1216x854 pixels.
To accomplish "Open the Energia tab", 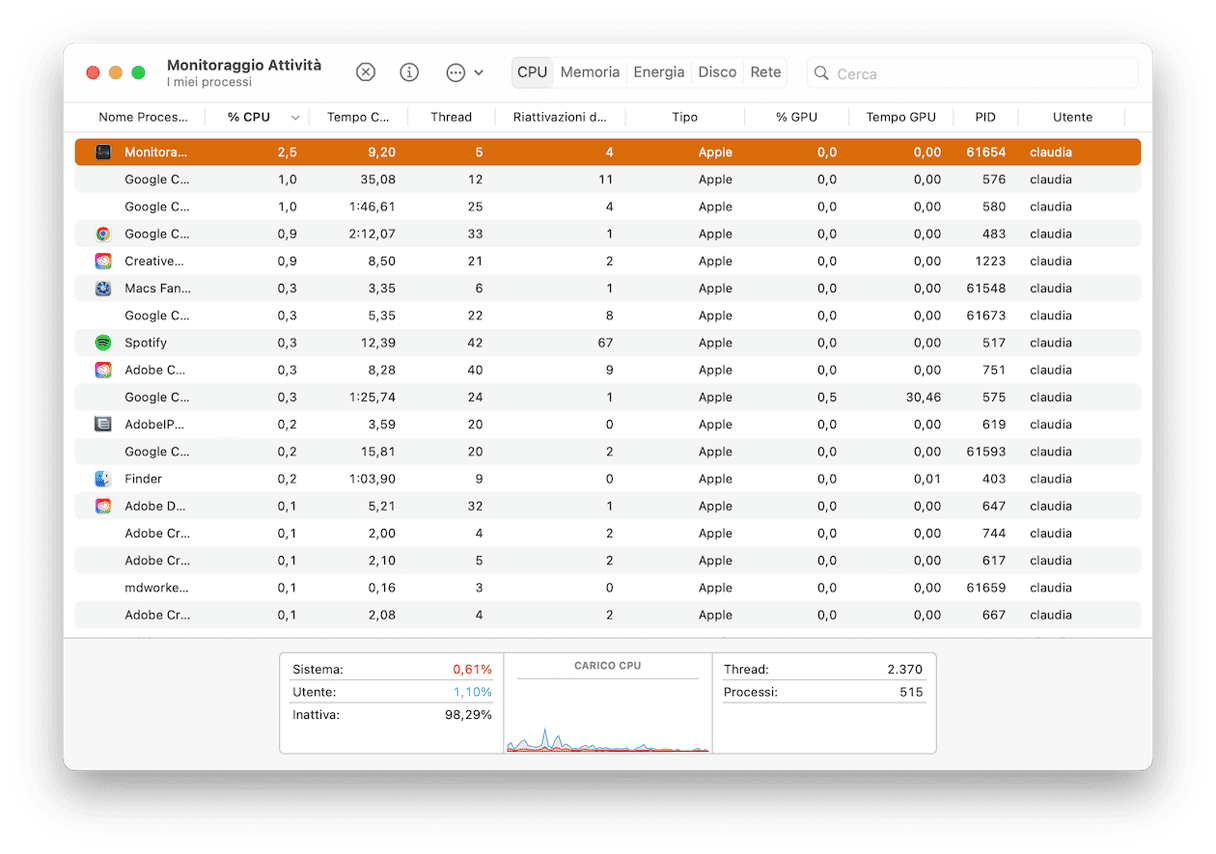I will click(x=659, y=72).
